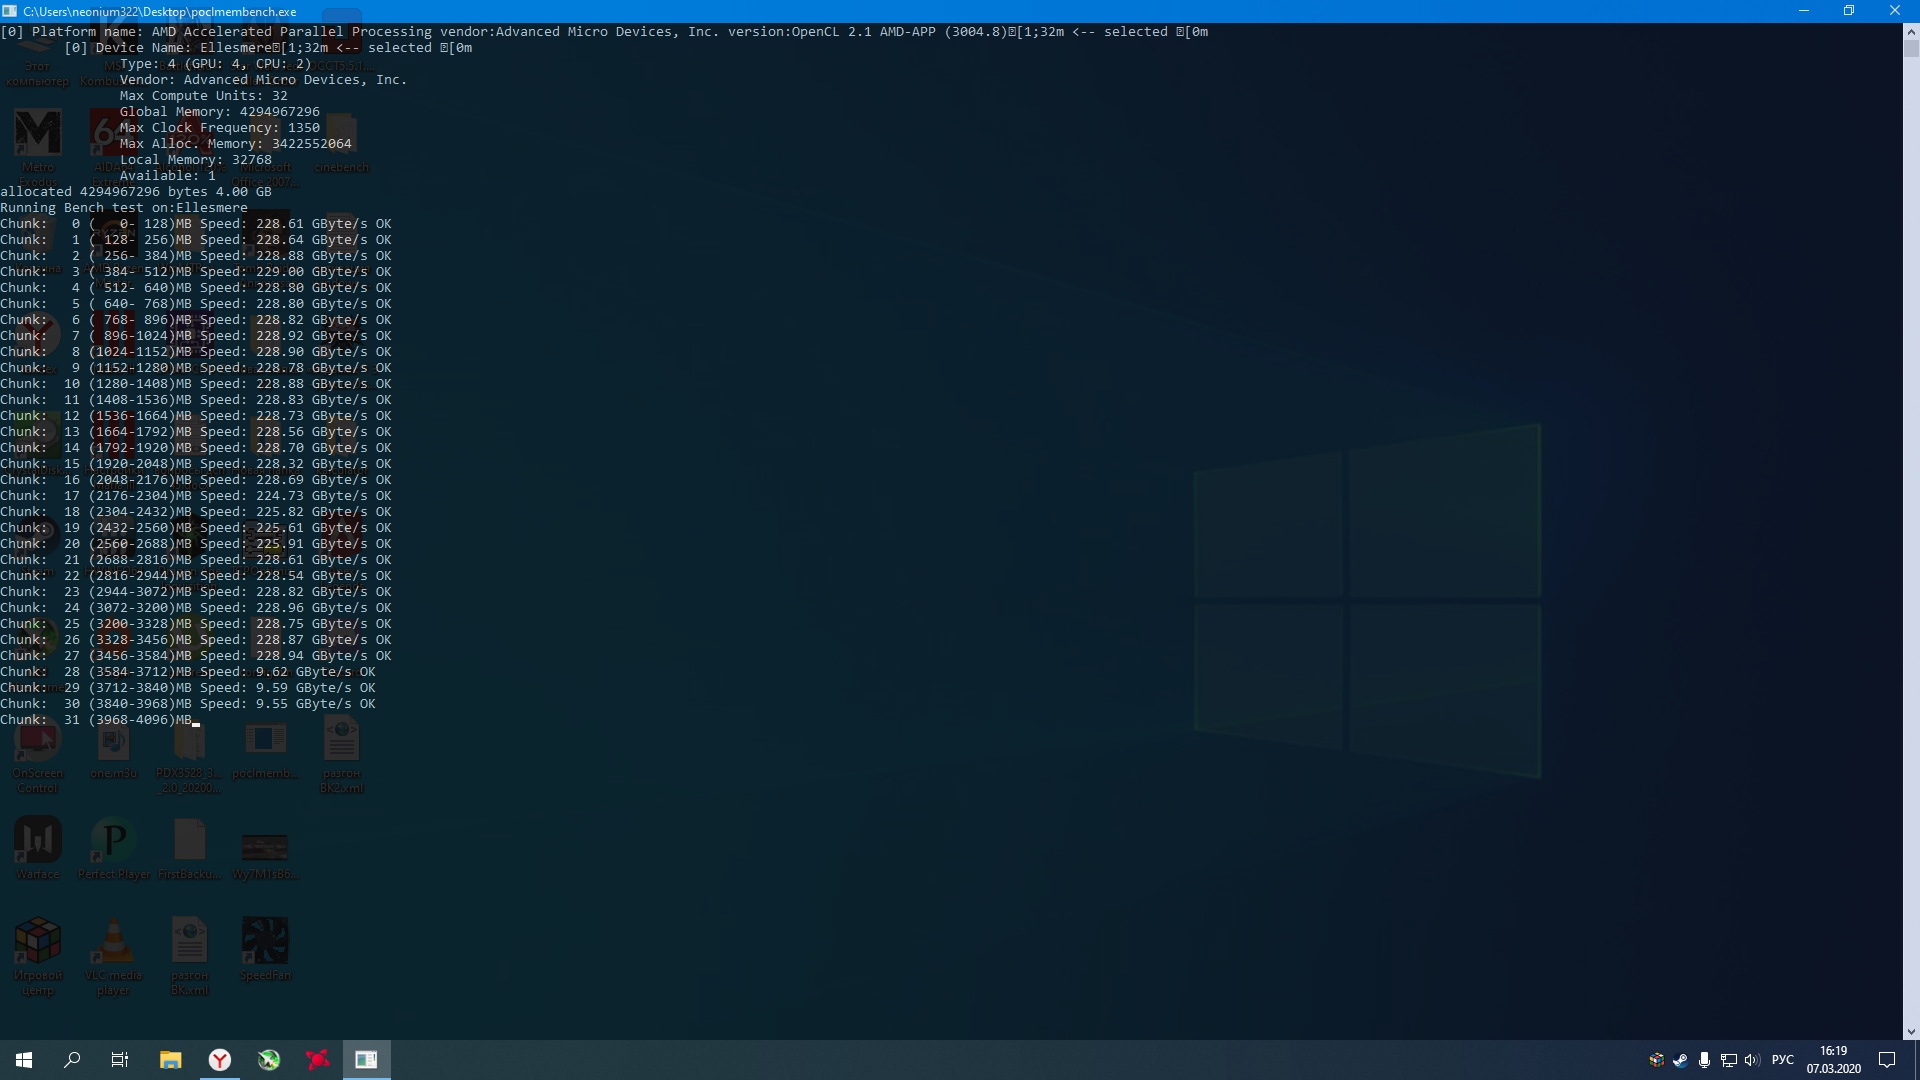Switch the РУС input language indicator
1920x1080 pixels.
point(1783,1060)
